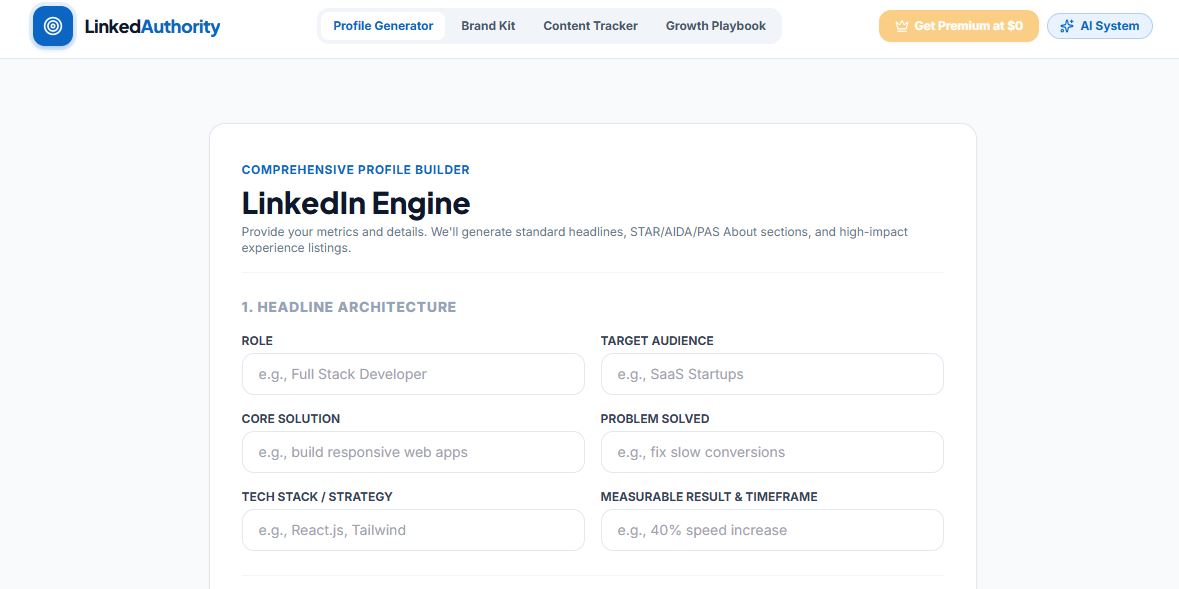Open the Growth Playbook tab
The image size is (1179, 589).
pos(715,26)
